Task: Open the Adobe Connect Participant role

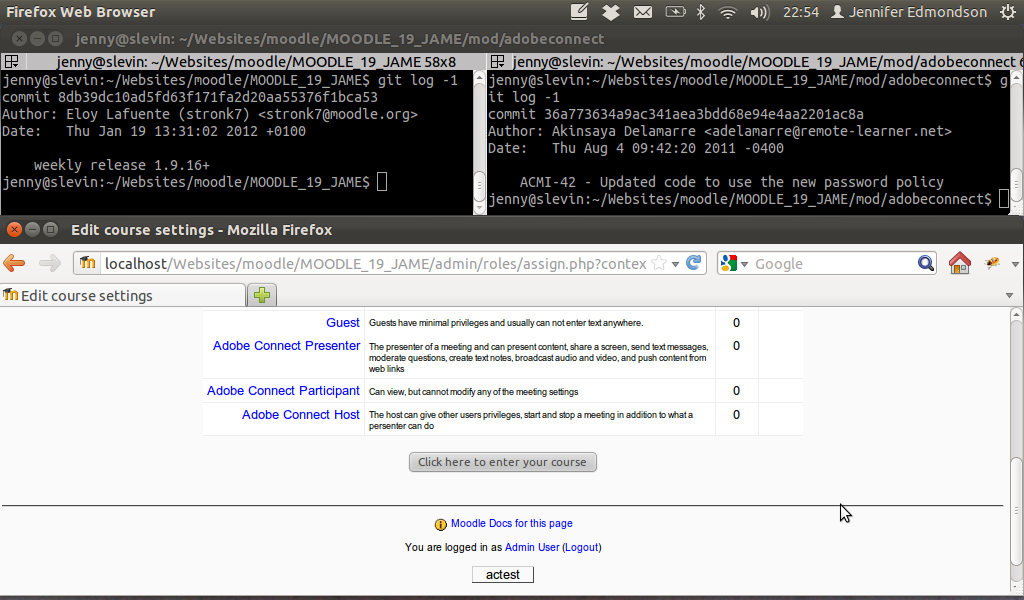Action: [283, 390]
